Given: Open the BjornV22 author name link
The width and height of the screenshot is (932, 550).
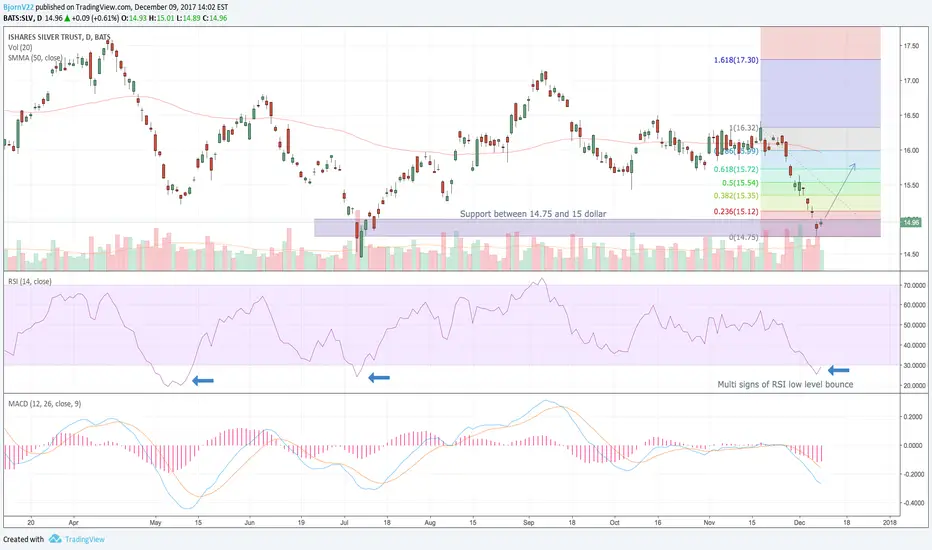Looking at the screenshot, I should (x=18, y=8).
